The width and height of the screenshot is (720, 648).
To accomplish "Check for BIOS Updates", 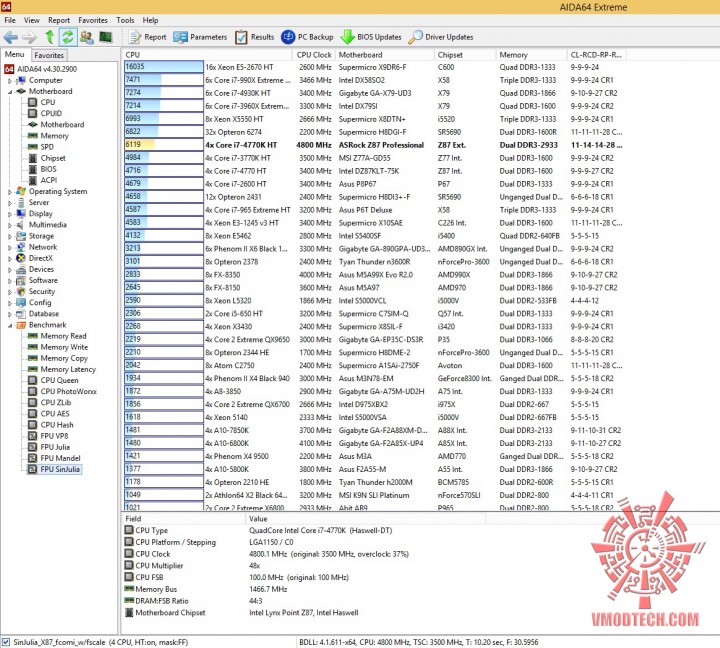I will point(371,37).
